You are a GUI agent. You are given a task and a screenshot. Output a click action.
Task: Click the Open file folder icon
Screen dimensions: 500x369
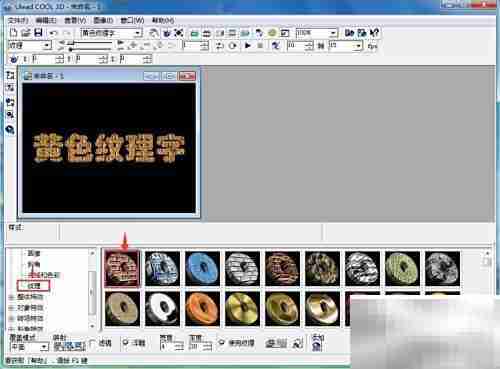click(26, 33)
